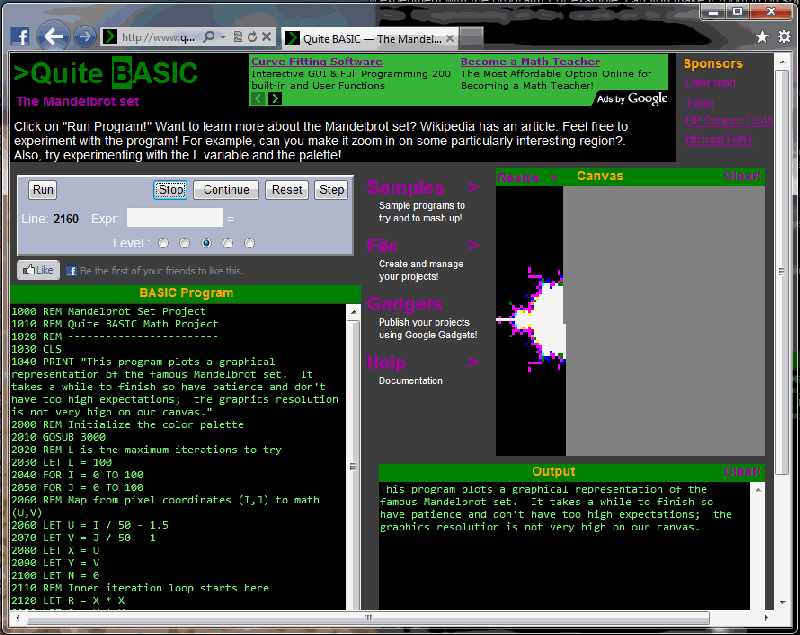
Task: Close the Quite BASIC browser tab
Action: click(x=449, y=38)
